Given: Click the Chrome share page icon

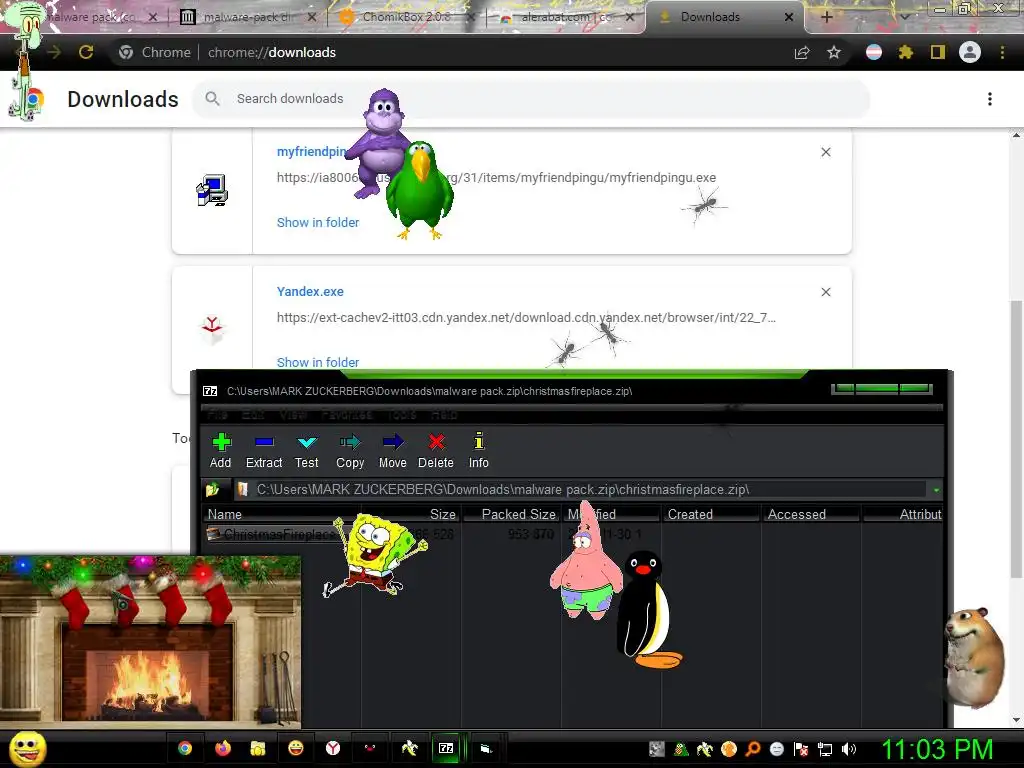Looking at the screenshot, I should 801,53.
